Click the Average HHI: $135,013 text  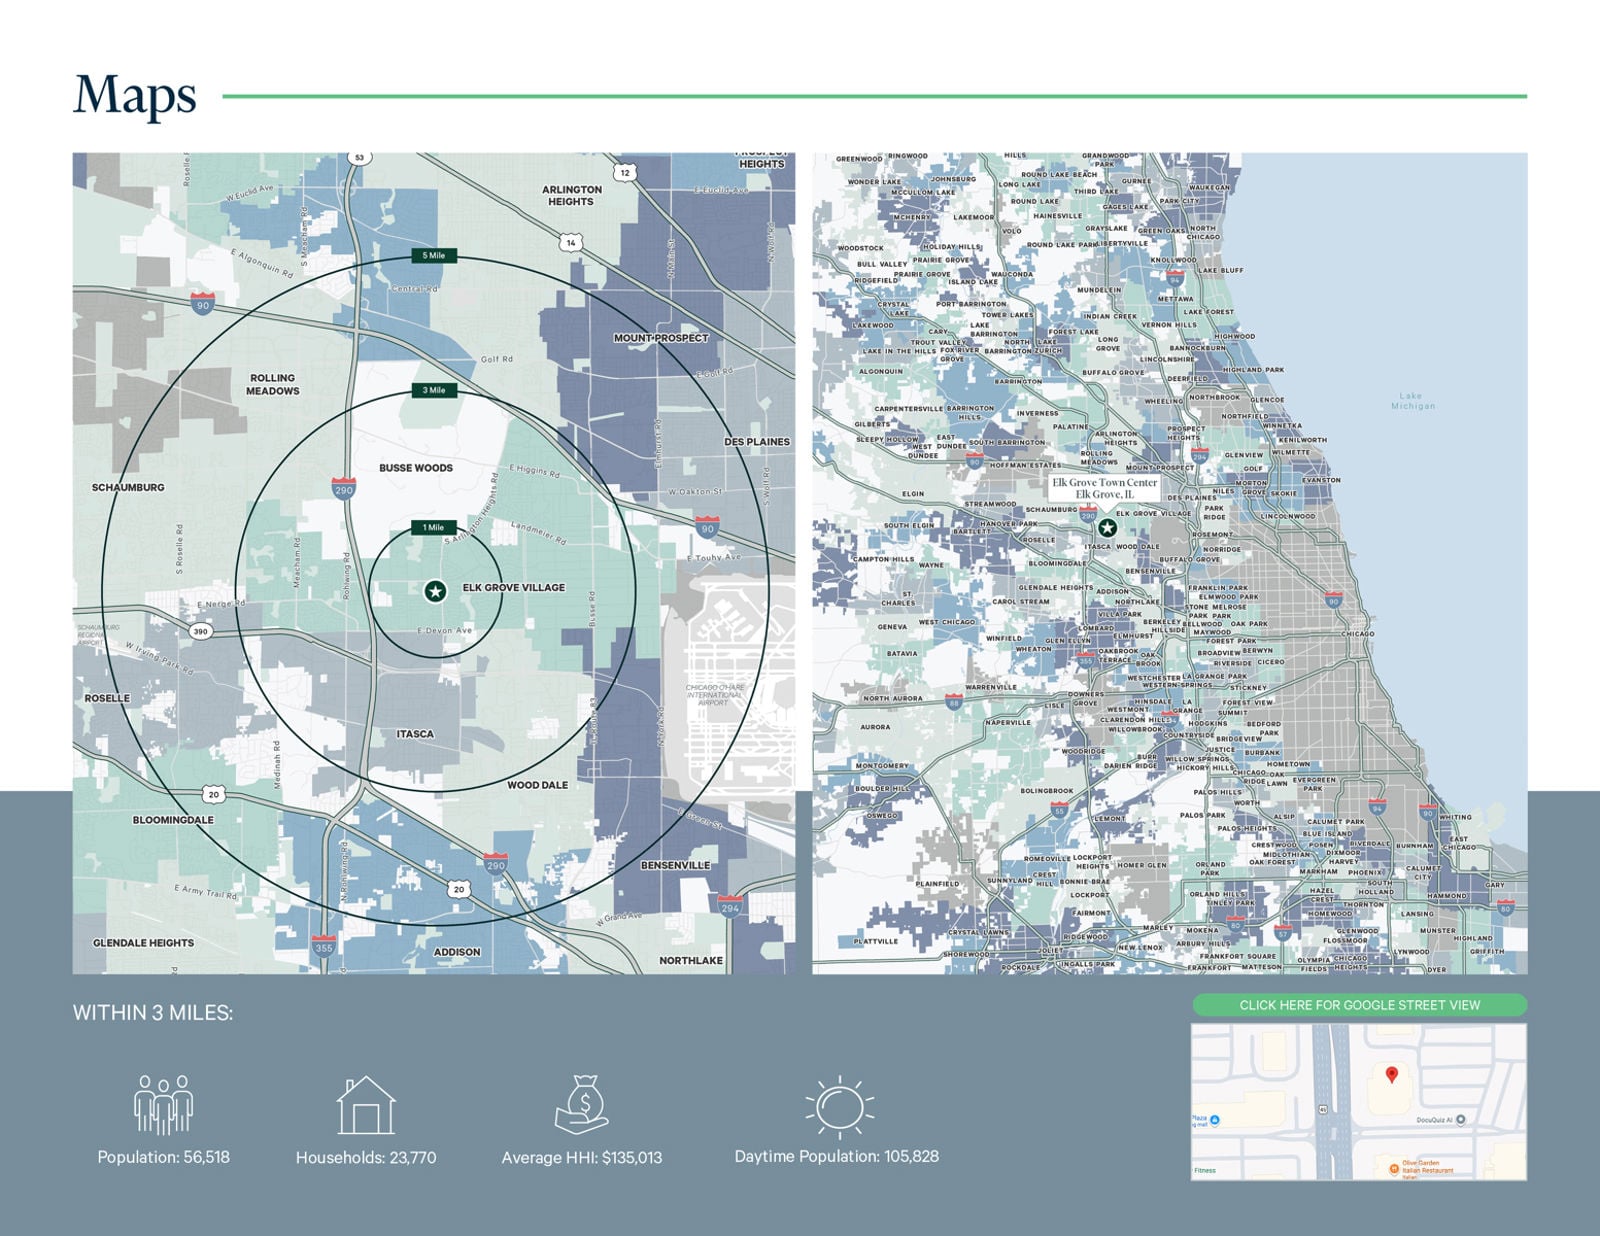(582, 1157)
